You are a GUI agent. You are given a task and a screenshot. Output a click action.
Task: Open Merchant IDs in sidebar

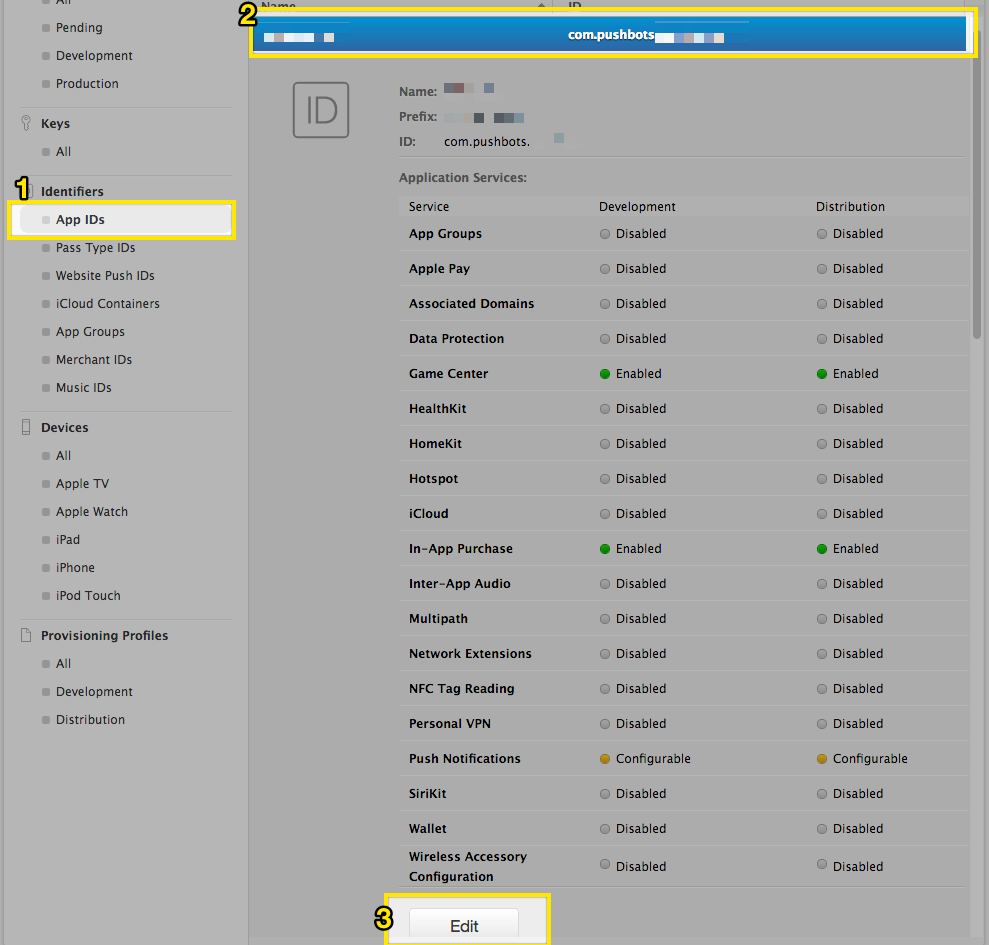94,360
